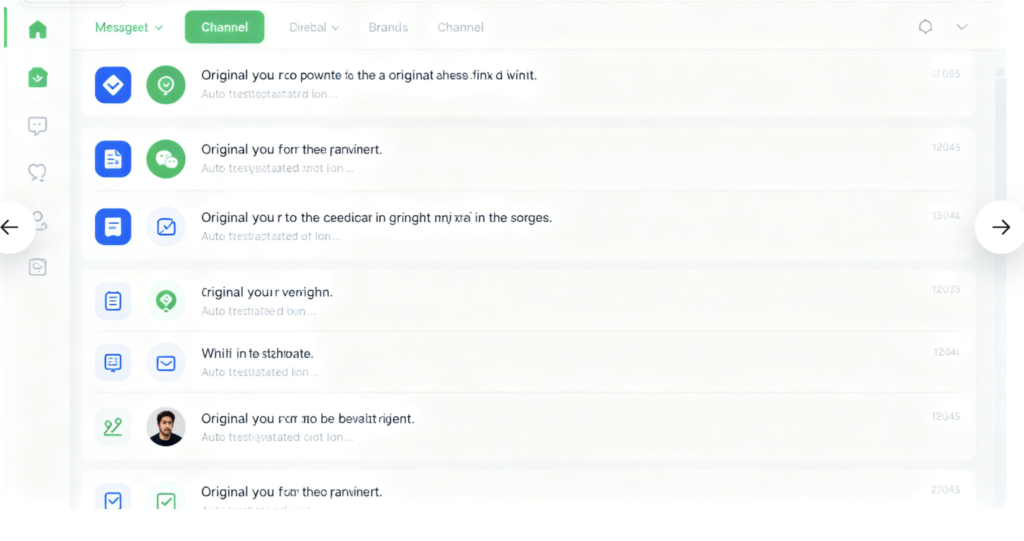Click the blue diamond checkmark icon
Image resolution: width=1024 pixels, height=541 pixels.
113,85
